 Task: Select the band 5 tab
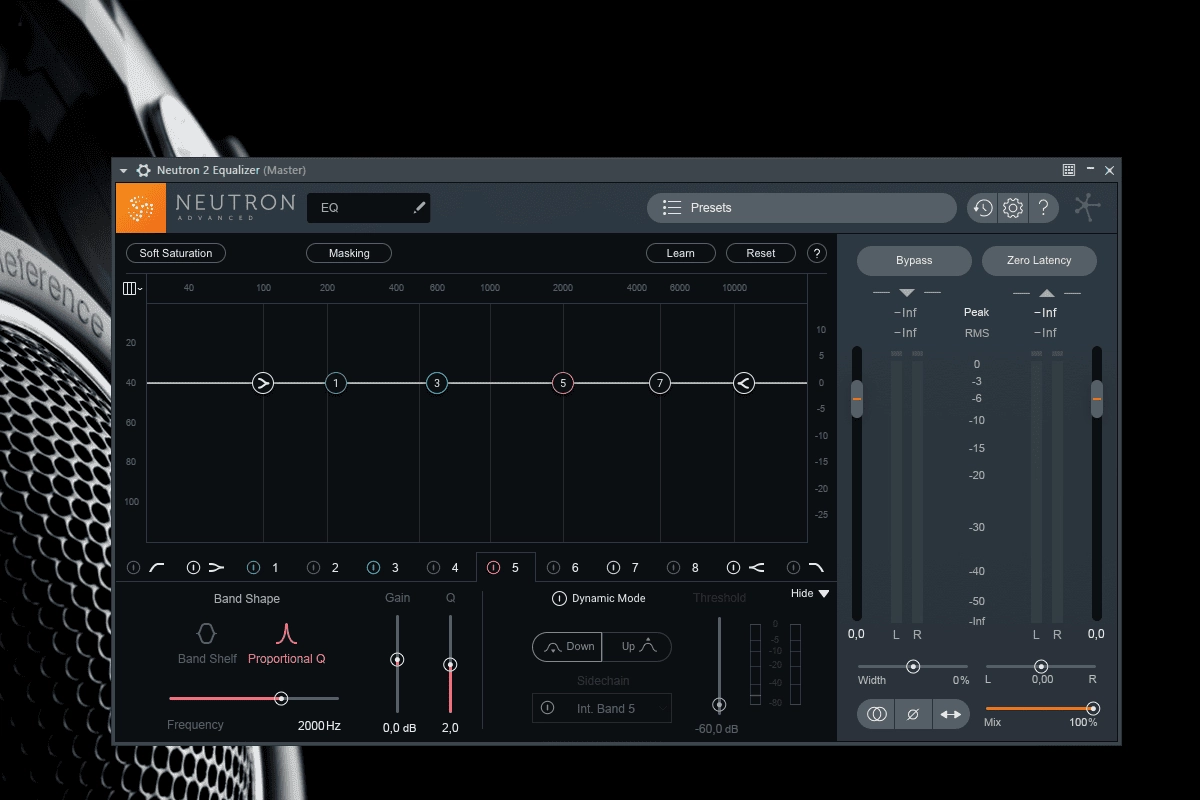(506, 567)
